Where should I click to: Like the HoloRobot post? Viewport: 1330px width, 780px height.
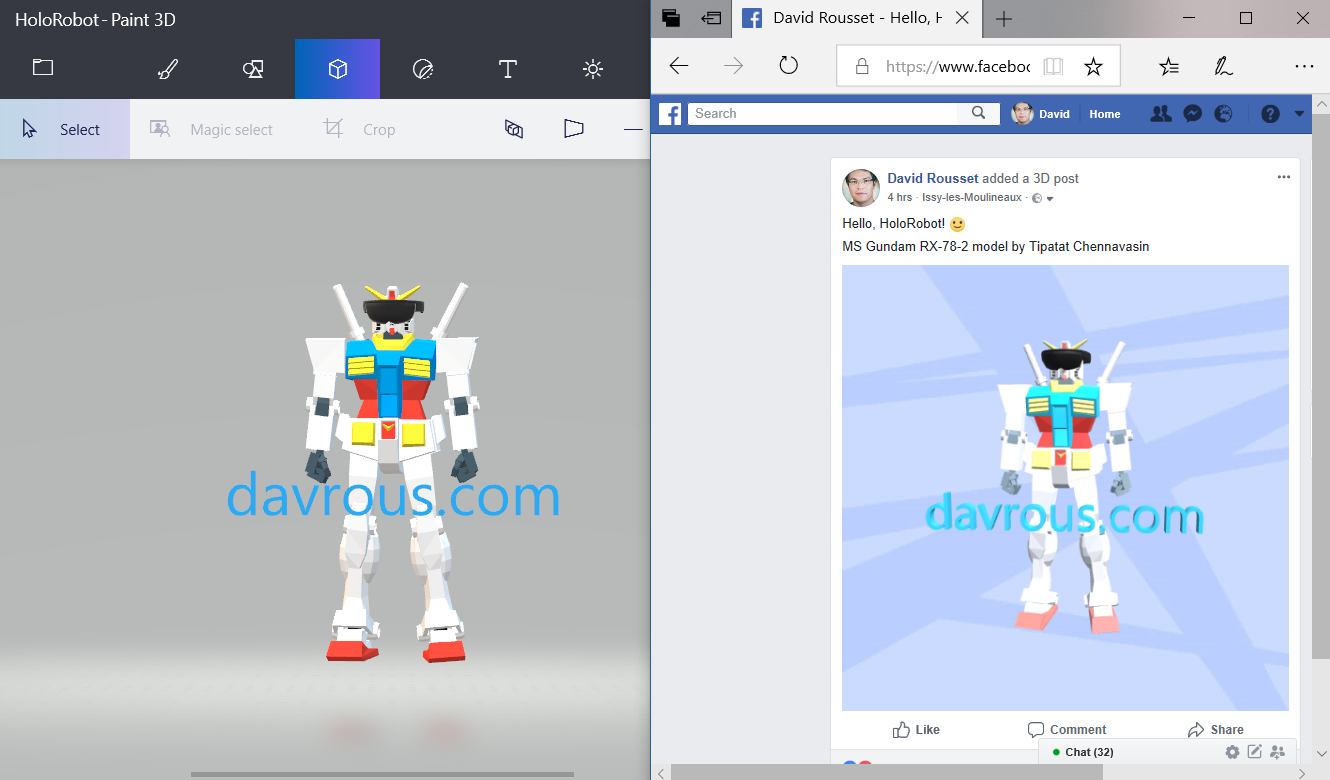click(917, 730)
